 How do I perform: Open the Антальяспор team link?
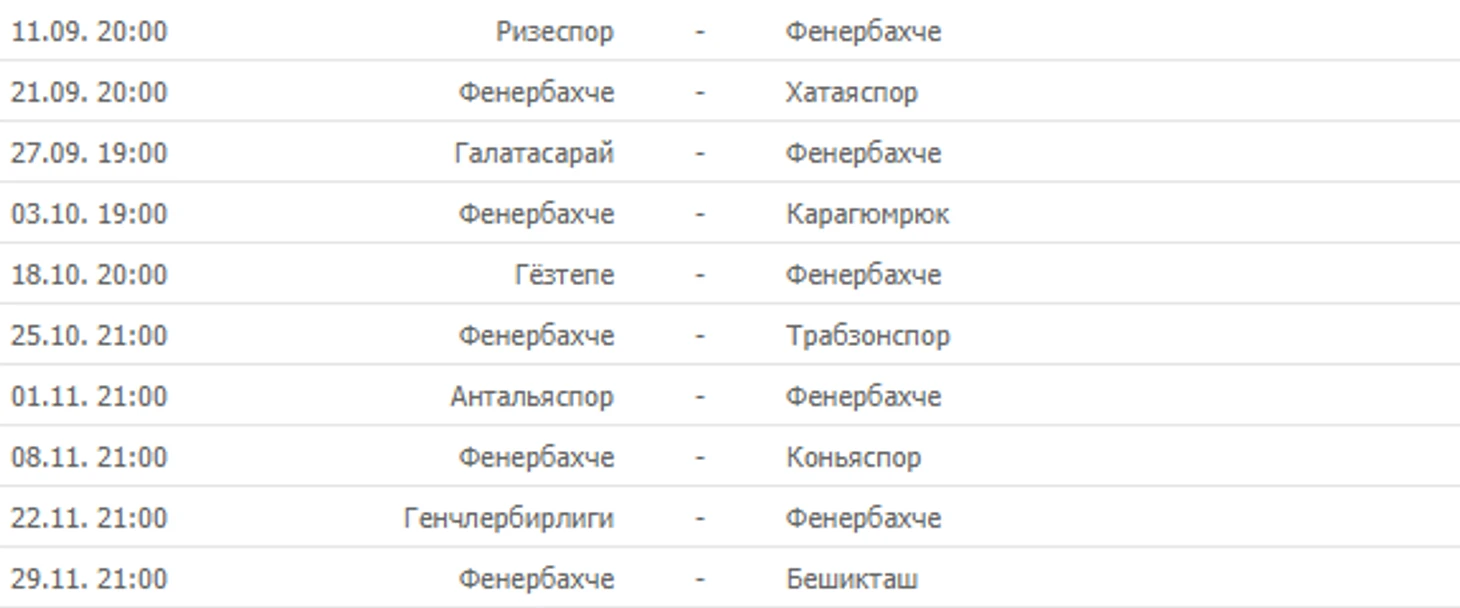(x=532, y=397)
